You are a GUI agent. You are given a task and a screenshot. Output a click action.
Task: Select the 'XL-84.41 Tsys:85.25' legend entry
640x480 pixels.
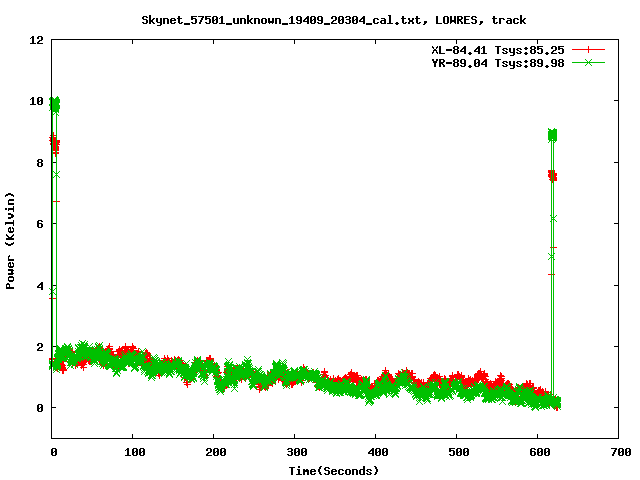click(498, 50)
